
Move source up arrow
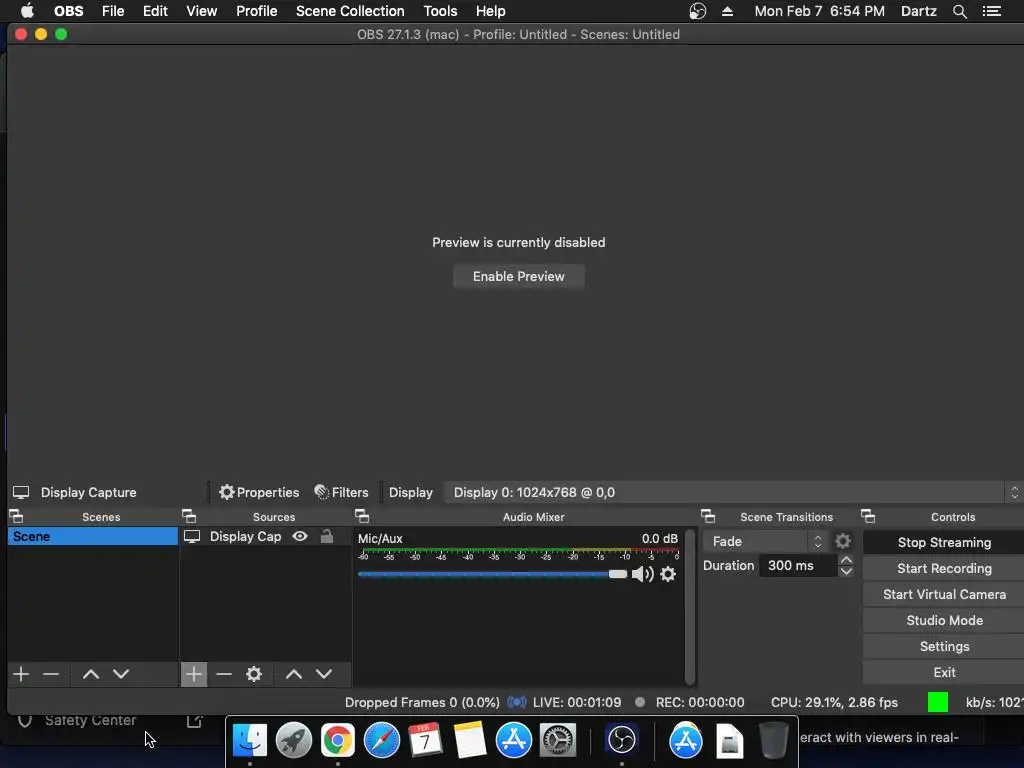[x=294, y=674]
